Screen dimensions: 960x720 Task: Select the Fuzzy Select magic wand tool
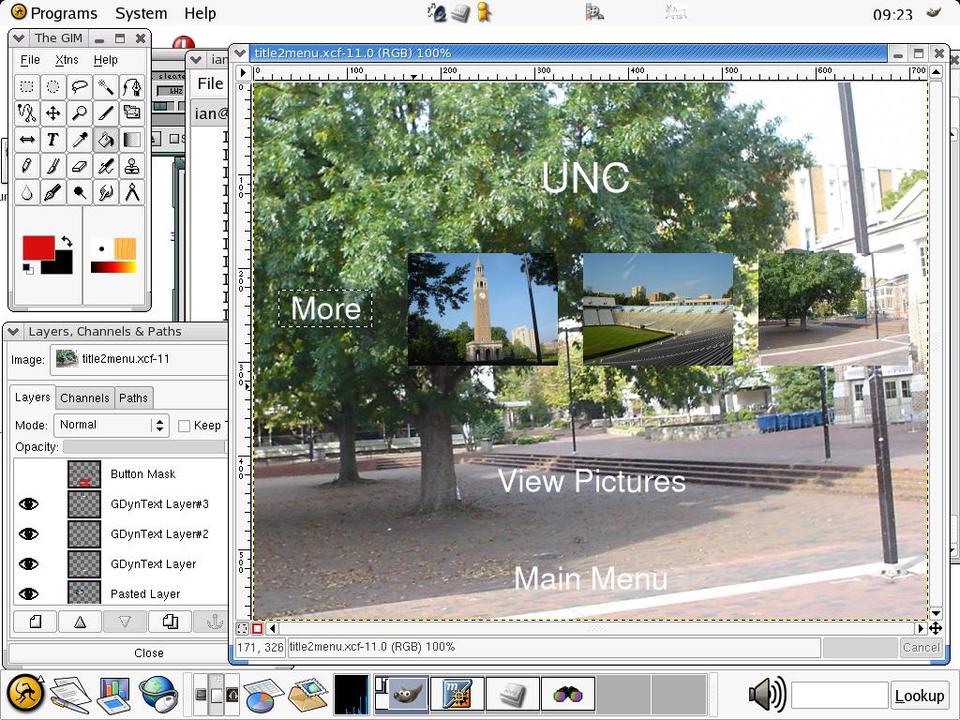click(105, 87)
